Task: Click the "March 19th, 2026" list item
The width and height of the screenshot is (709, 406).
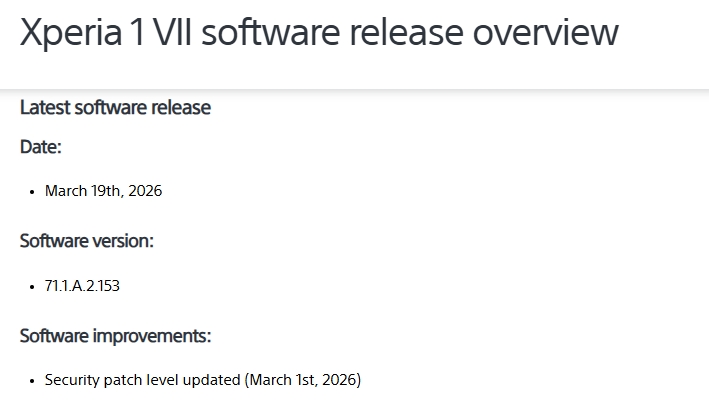Action: 103,190
